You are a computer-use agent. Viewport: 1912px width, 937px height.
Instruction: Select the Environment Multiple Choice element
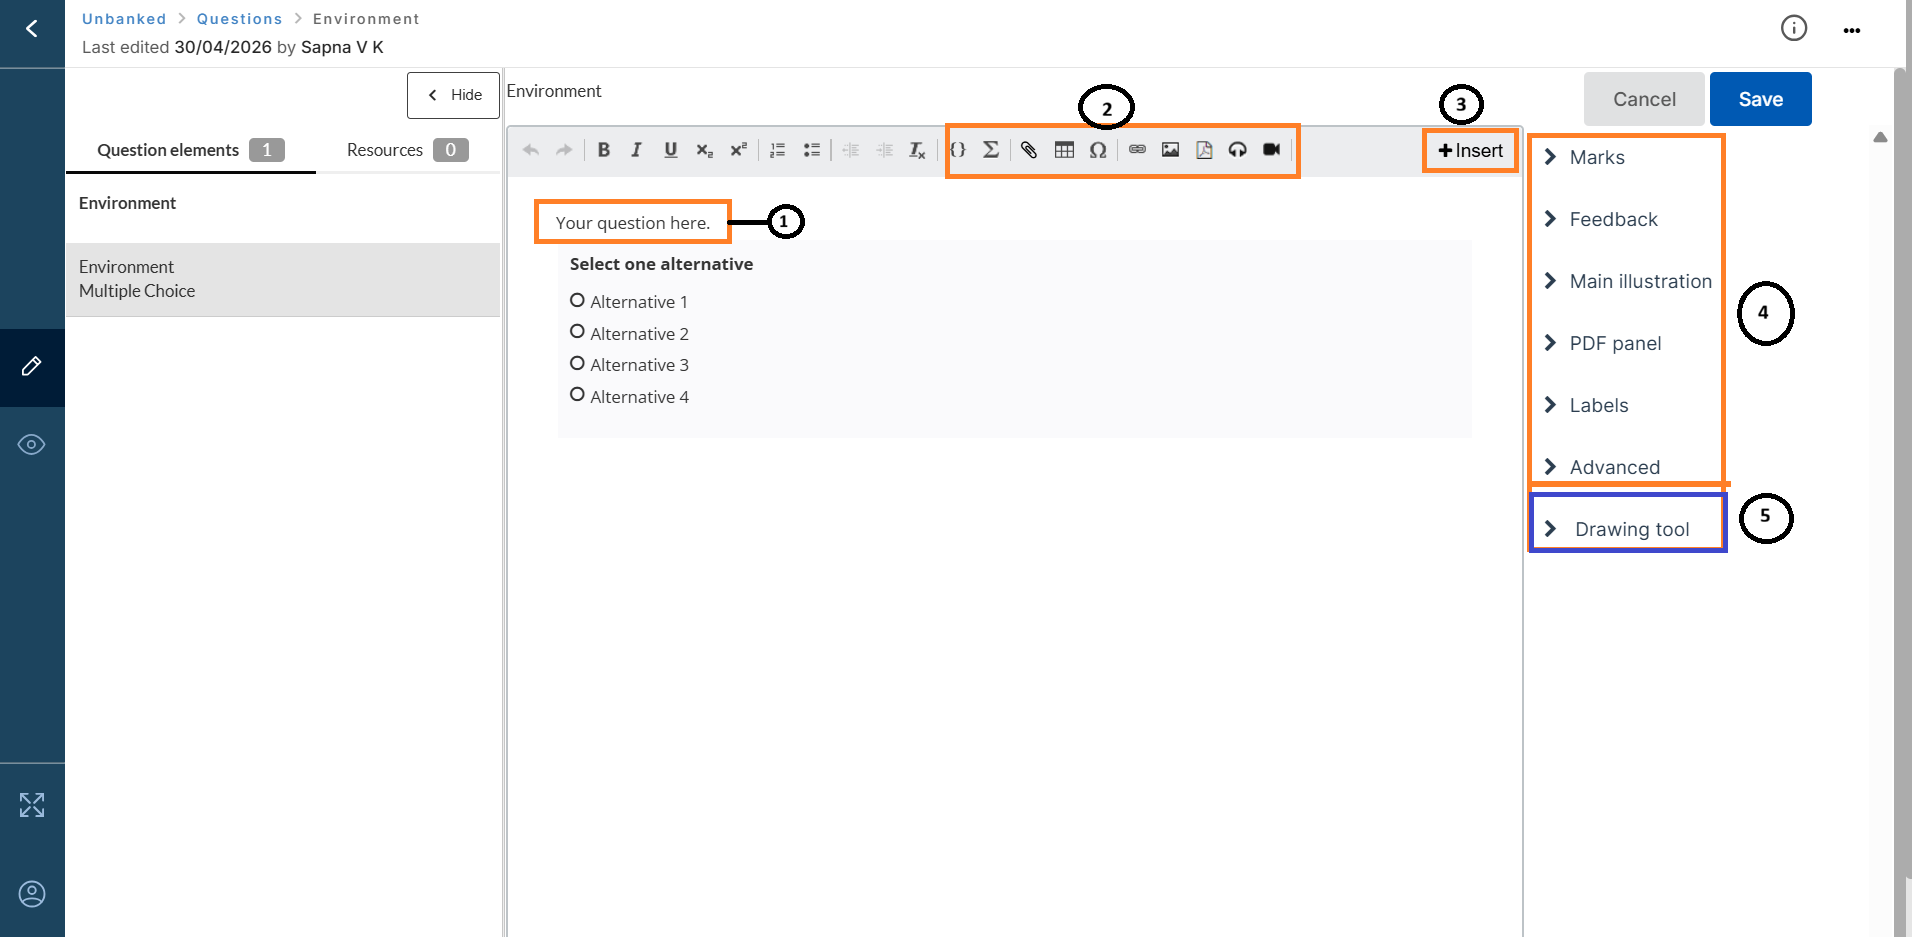click(x=283, y=279)
